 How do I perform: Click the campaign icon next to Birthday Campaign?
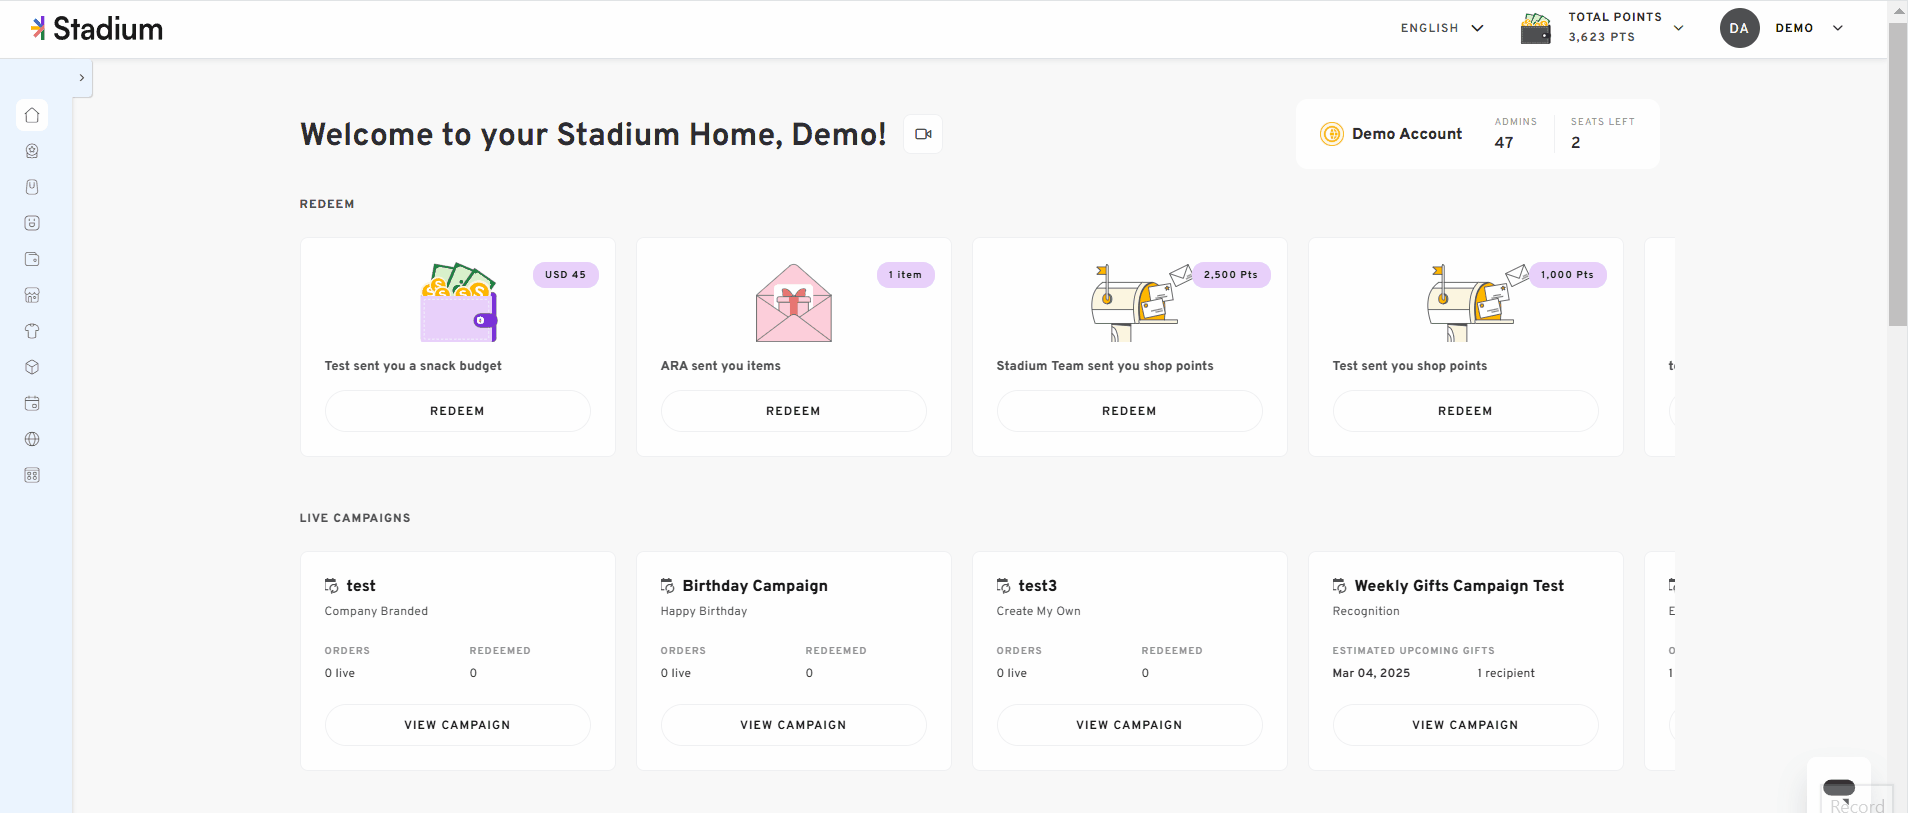coord(668,586)
